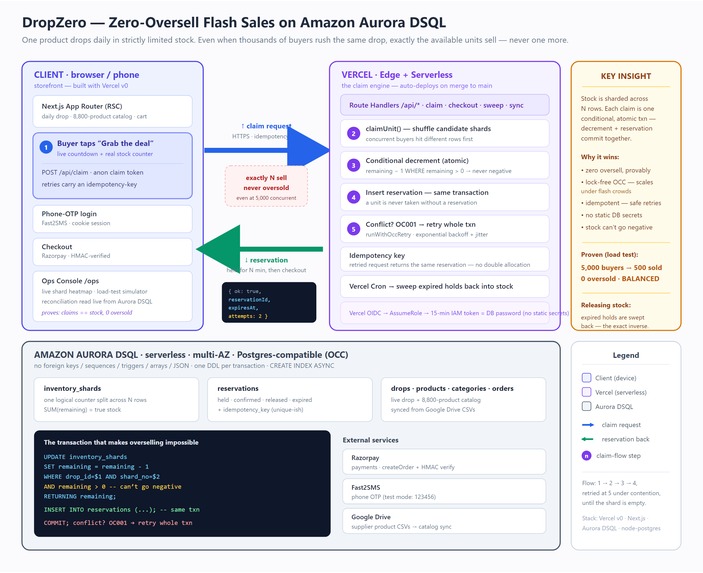Click "5,000 buyers → 500 sold" line
This screenshot has width=703, height=573.
point(621,268)
